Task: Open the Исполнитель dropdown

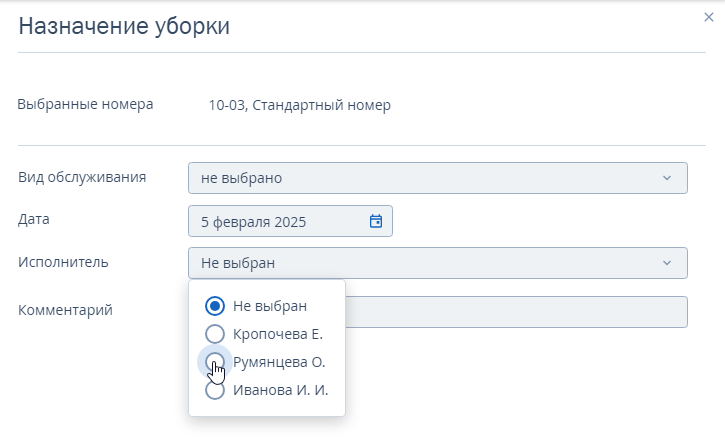Action: (437, 263)
